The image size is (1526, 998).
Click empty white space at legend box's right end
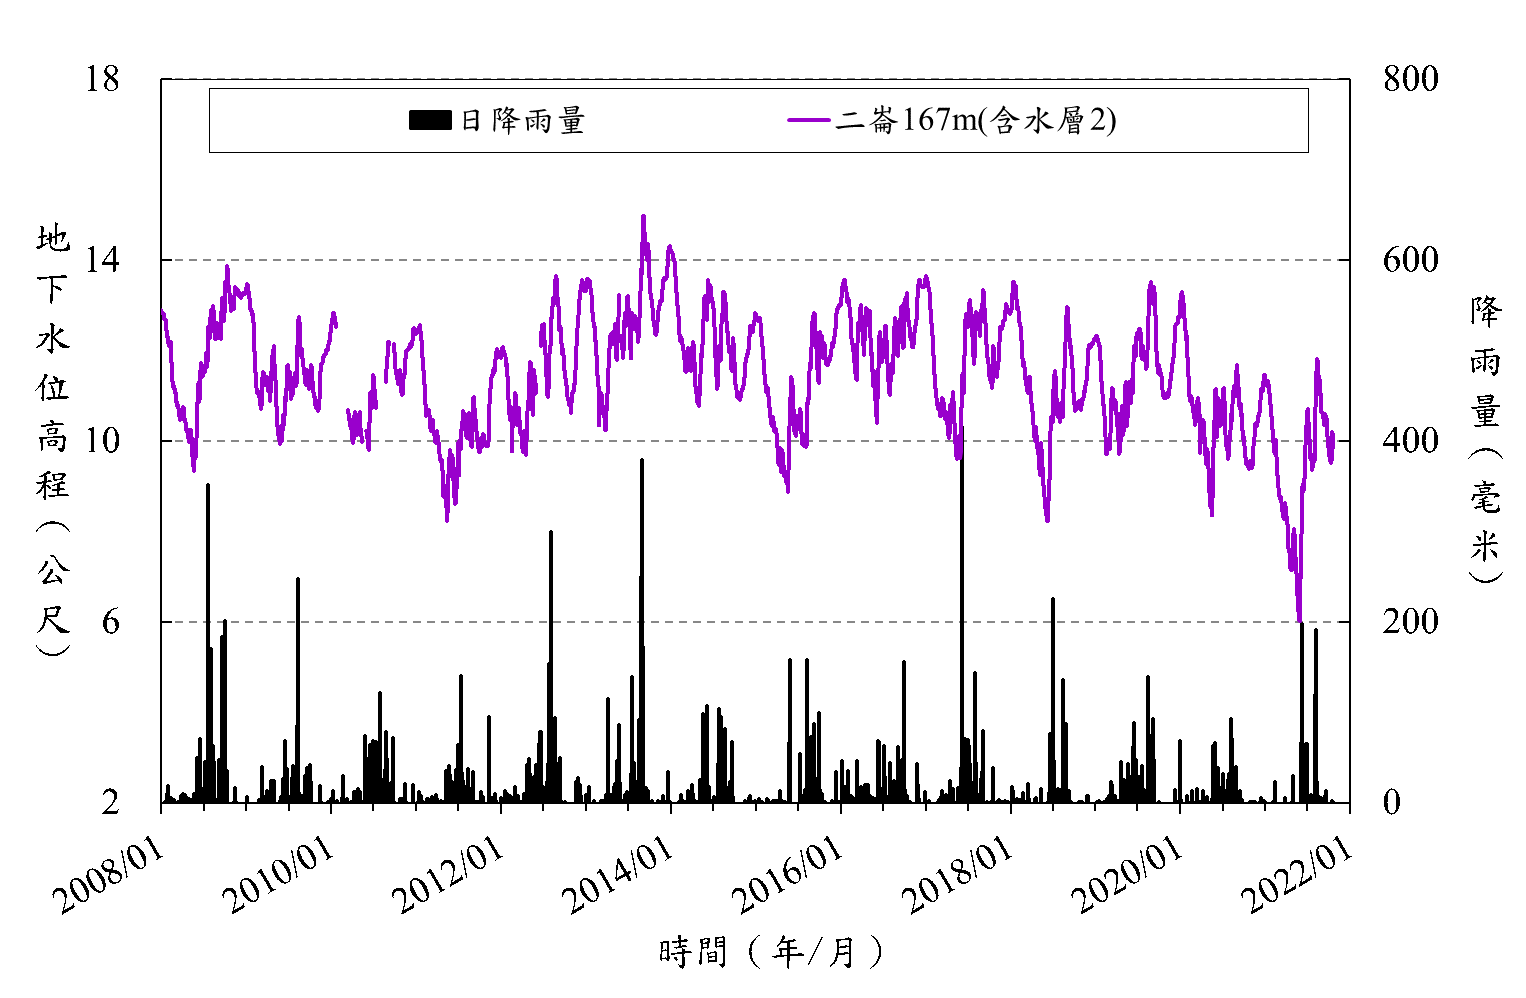click(1220, 121)
